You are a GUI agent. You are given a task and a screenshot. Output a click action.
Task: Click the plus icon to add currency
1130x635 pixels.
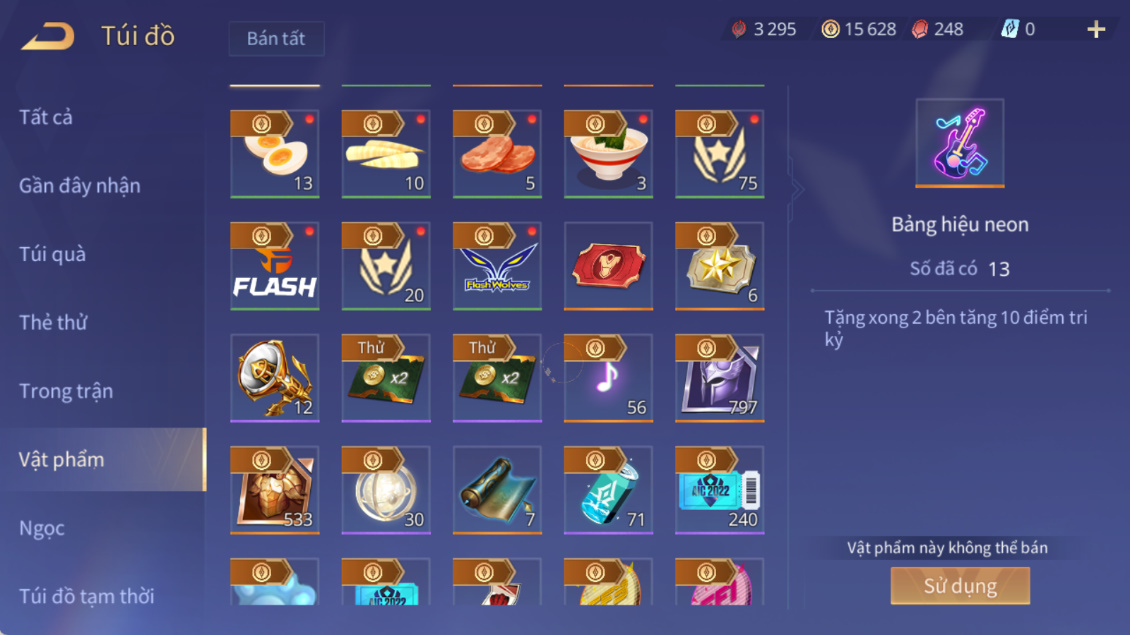(1096, 29)
